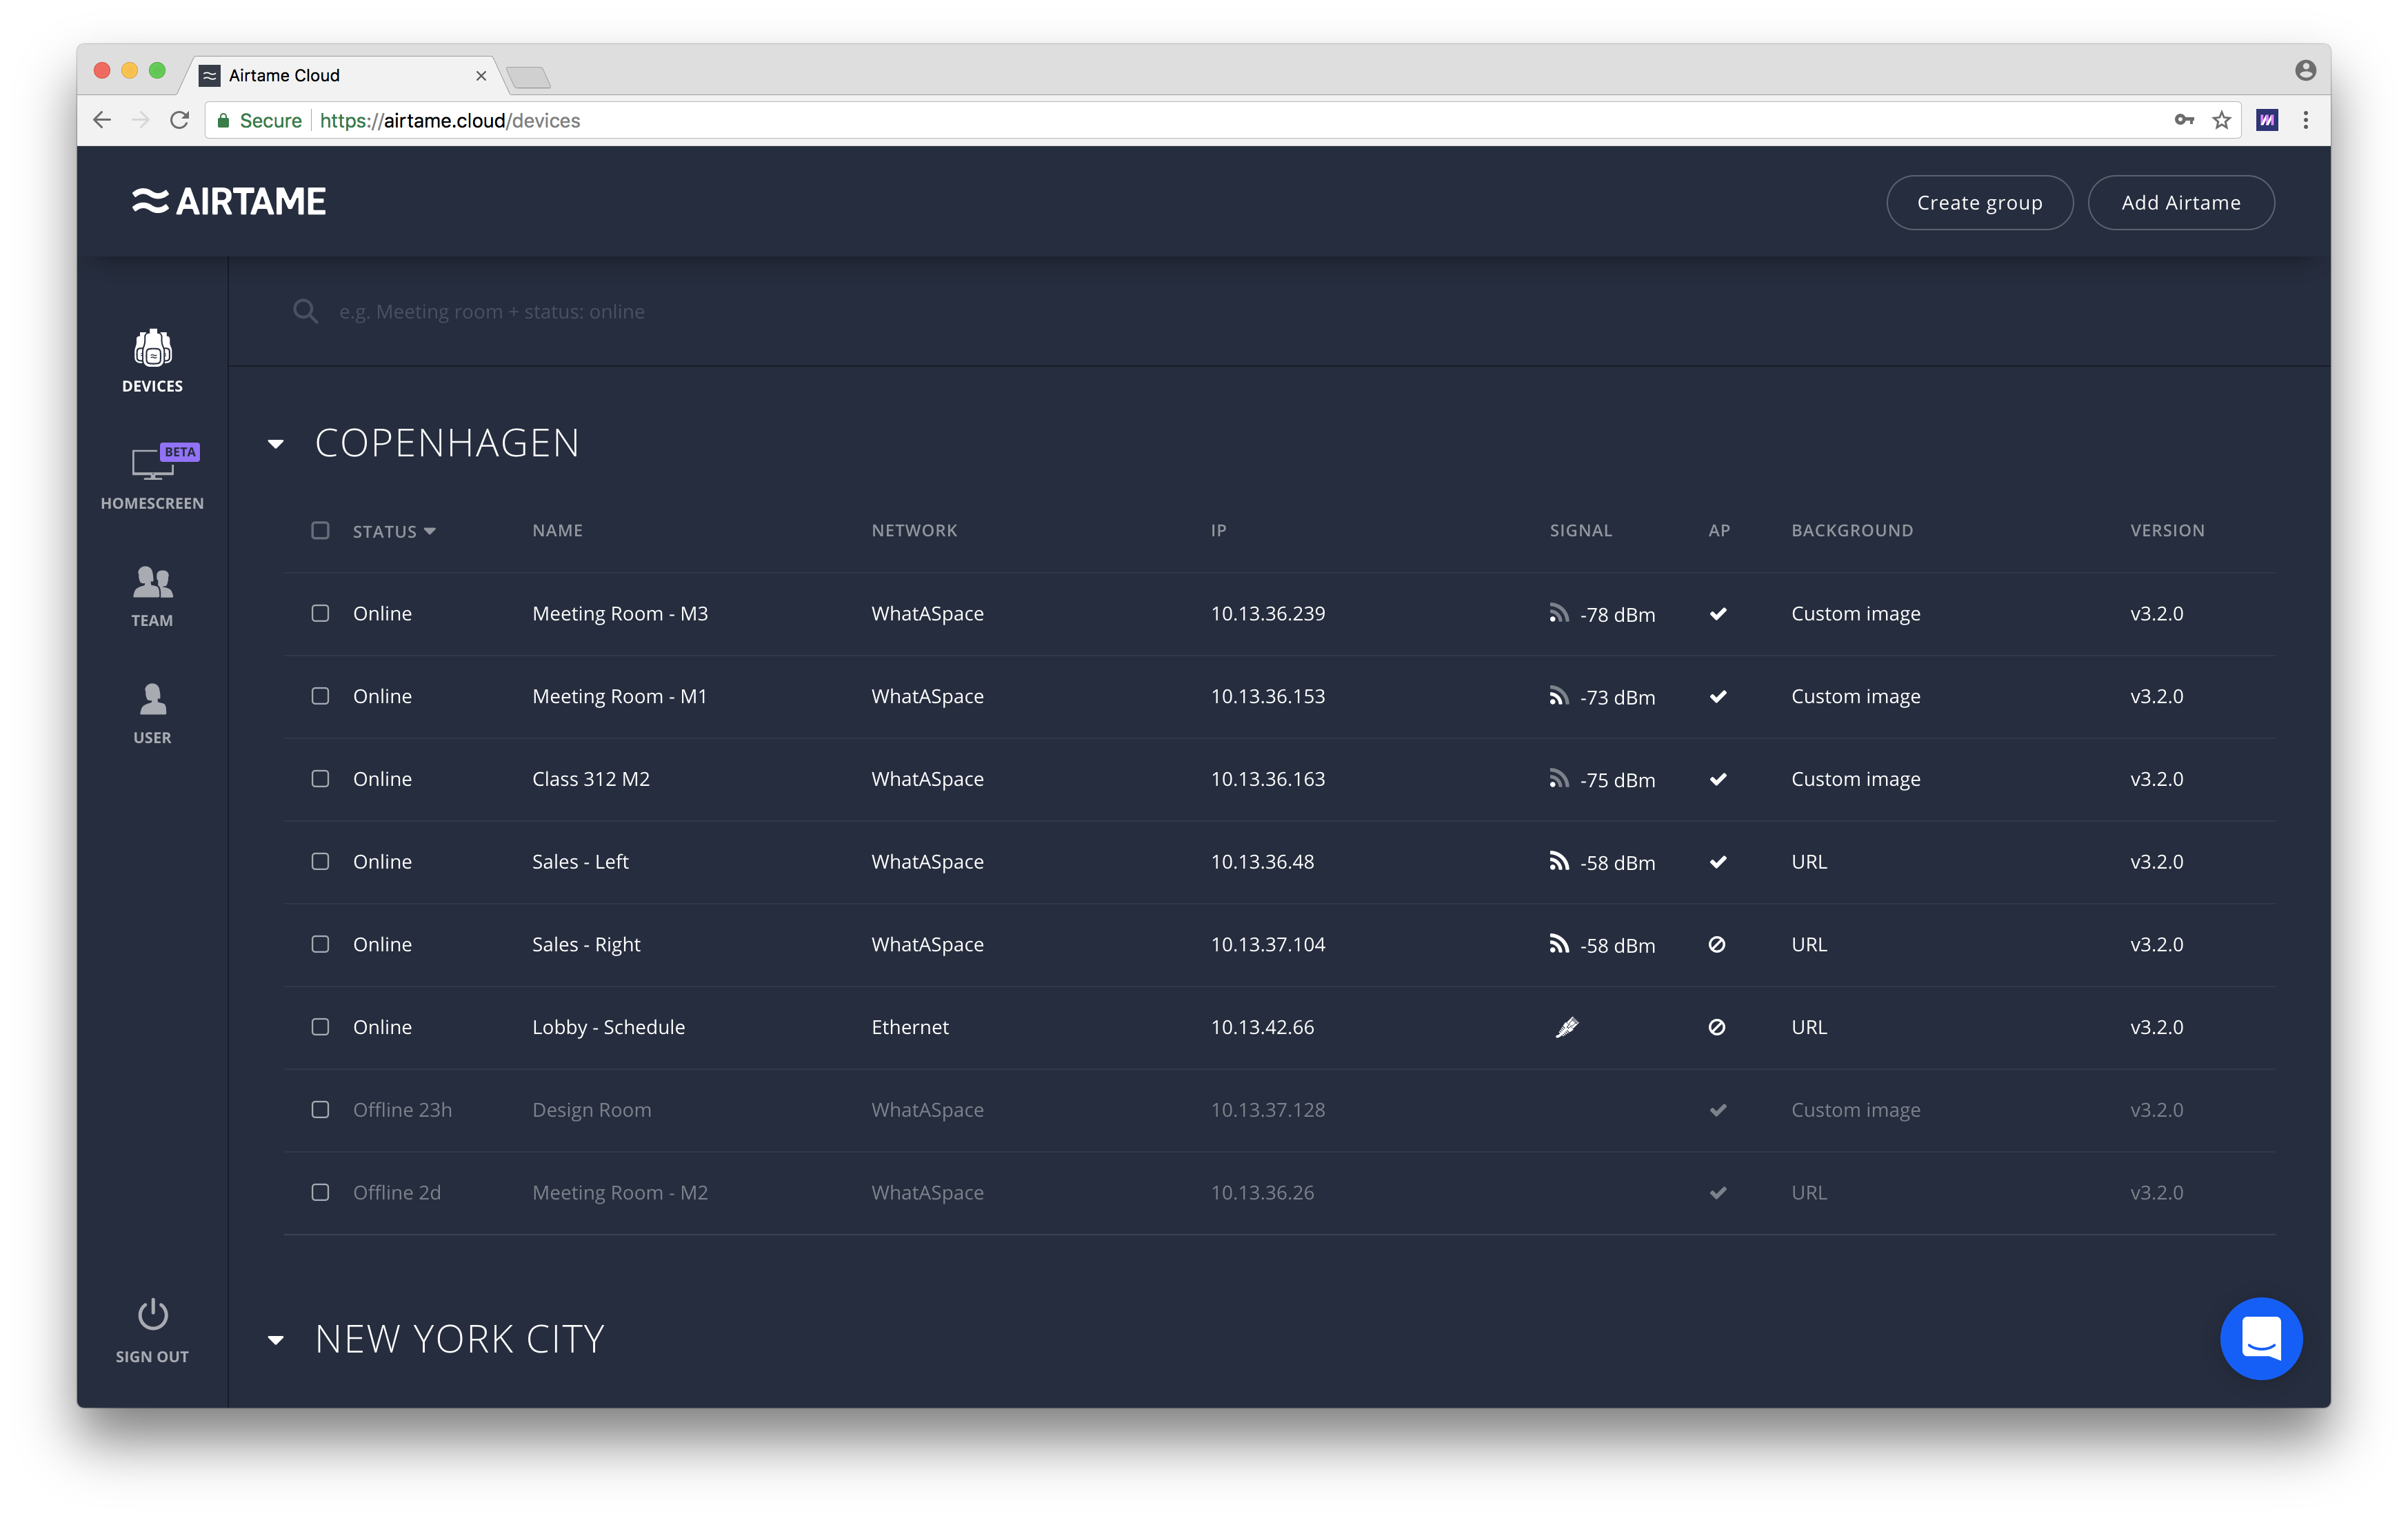This screenshot has width=2408, height=1518.
Task: Click the Name column header
Action: pyautogui.click(x=557, y=530)
